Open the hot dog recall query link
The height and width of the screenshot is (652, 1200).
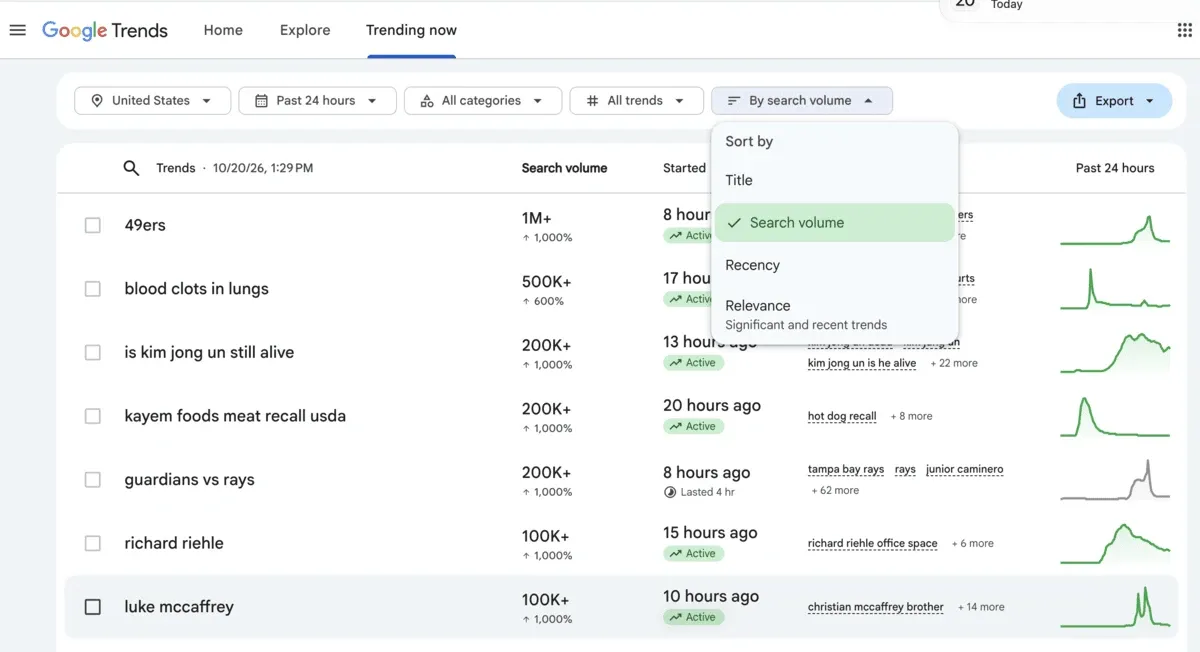click(842, 416)
